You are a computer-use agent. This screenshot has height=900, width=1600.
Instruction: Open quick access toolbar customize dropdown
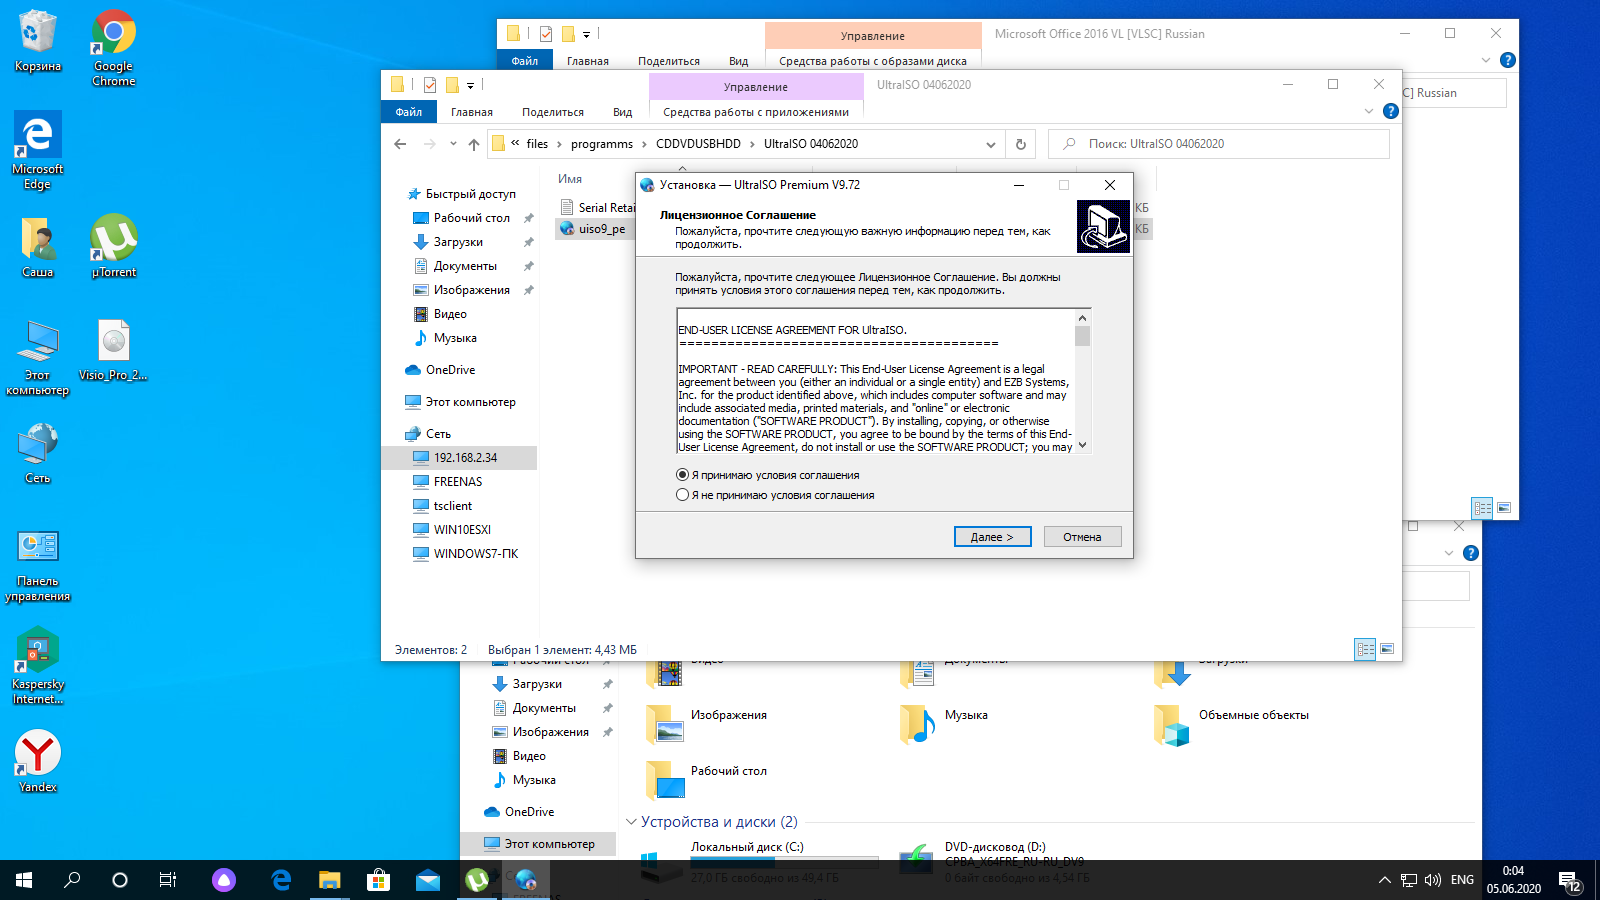pos(470,86)
